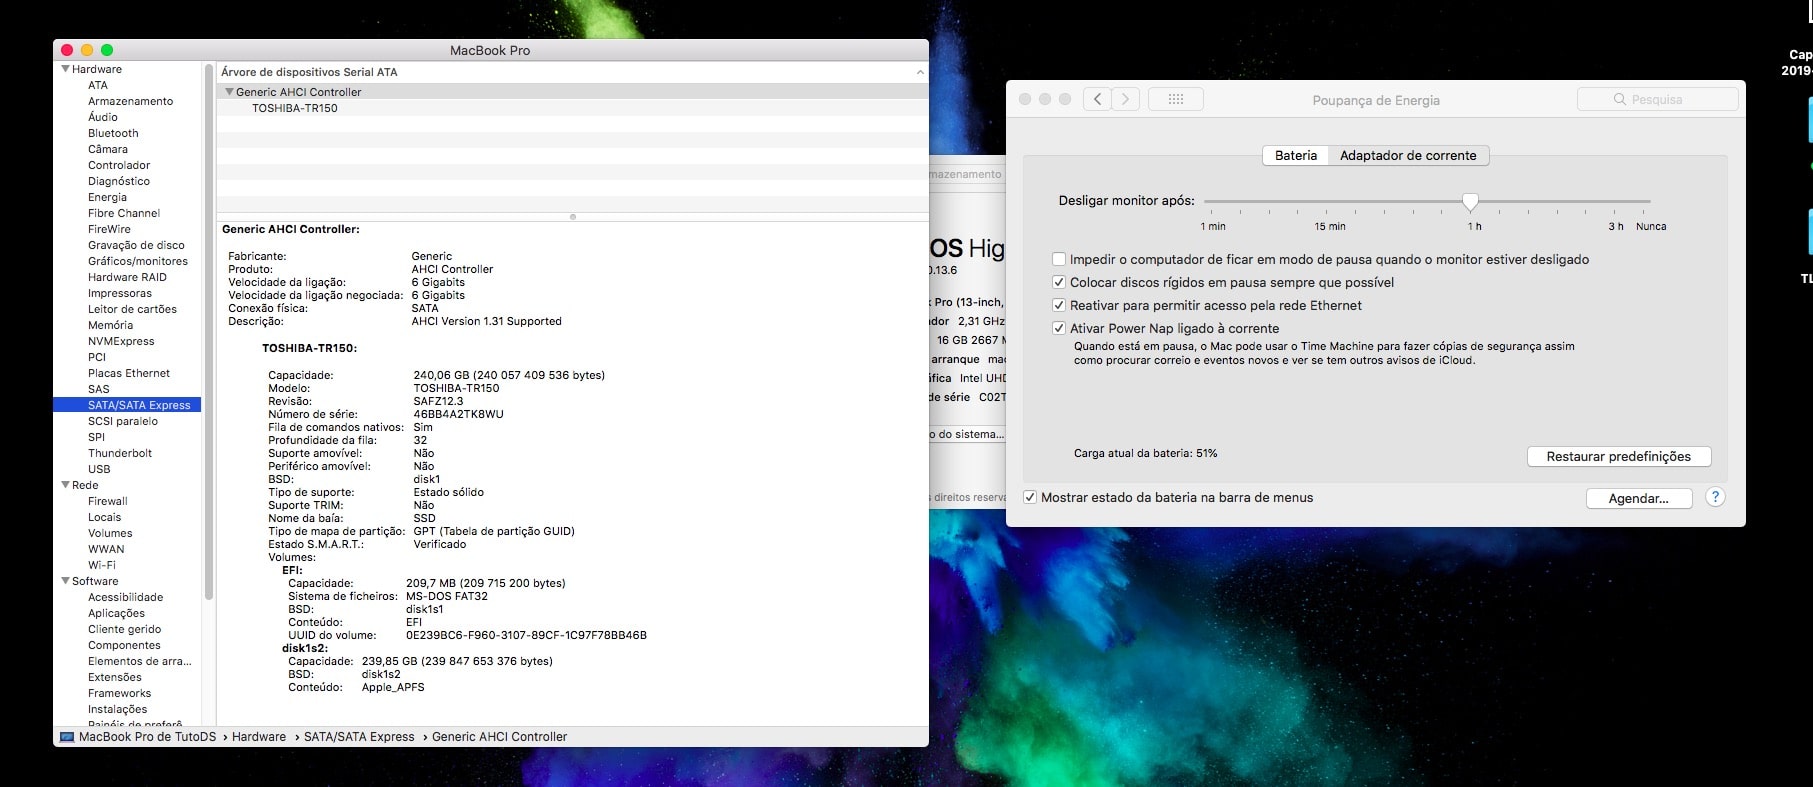The width and height of the screenshot is (1813, 787).
Task: Select PCI in sidebar
Action: pos(97,357)
